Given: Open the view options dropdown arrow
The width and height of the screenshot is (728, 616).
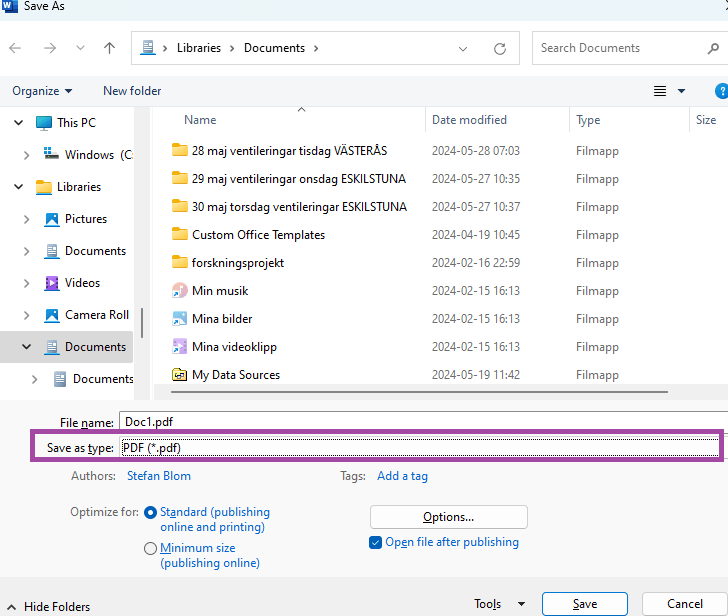Looking at the screenshot, I should tap(682, 91).
